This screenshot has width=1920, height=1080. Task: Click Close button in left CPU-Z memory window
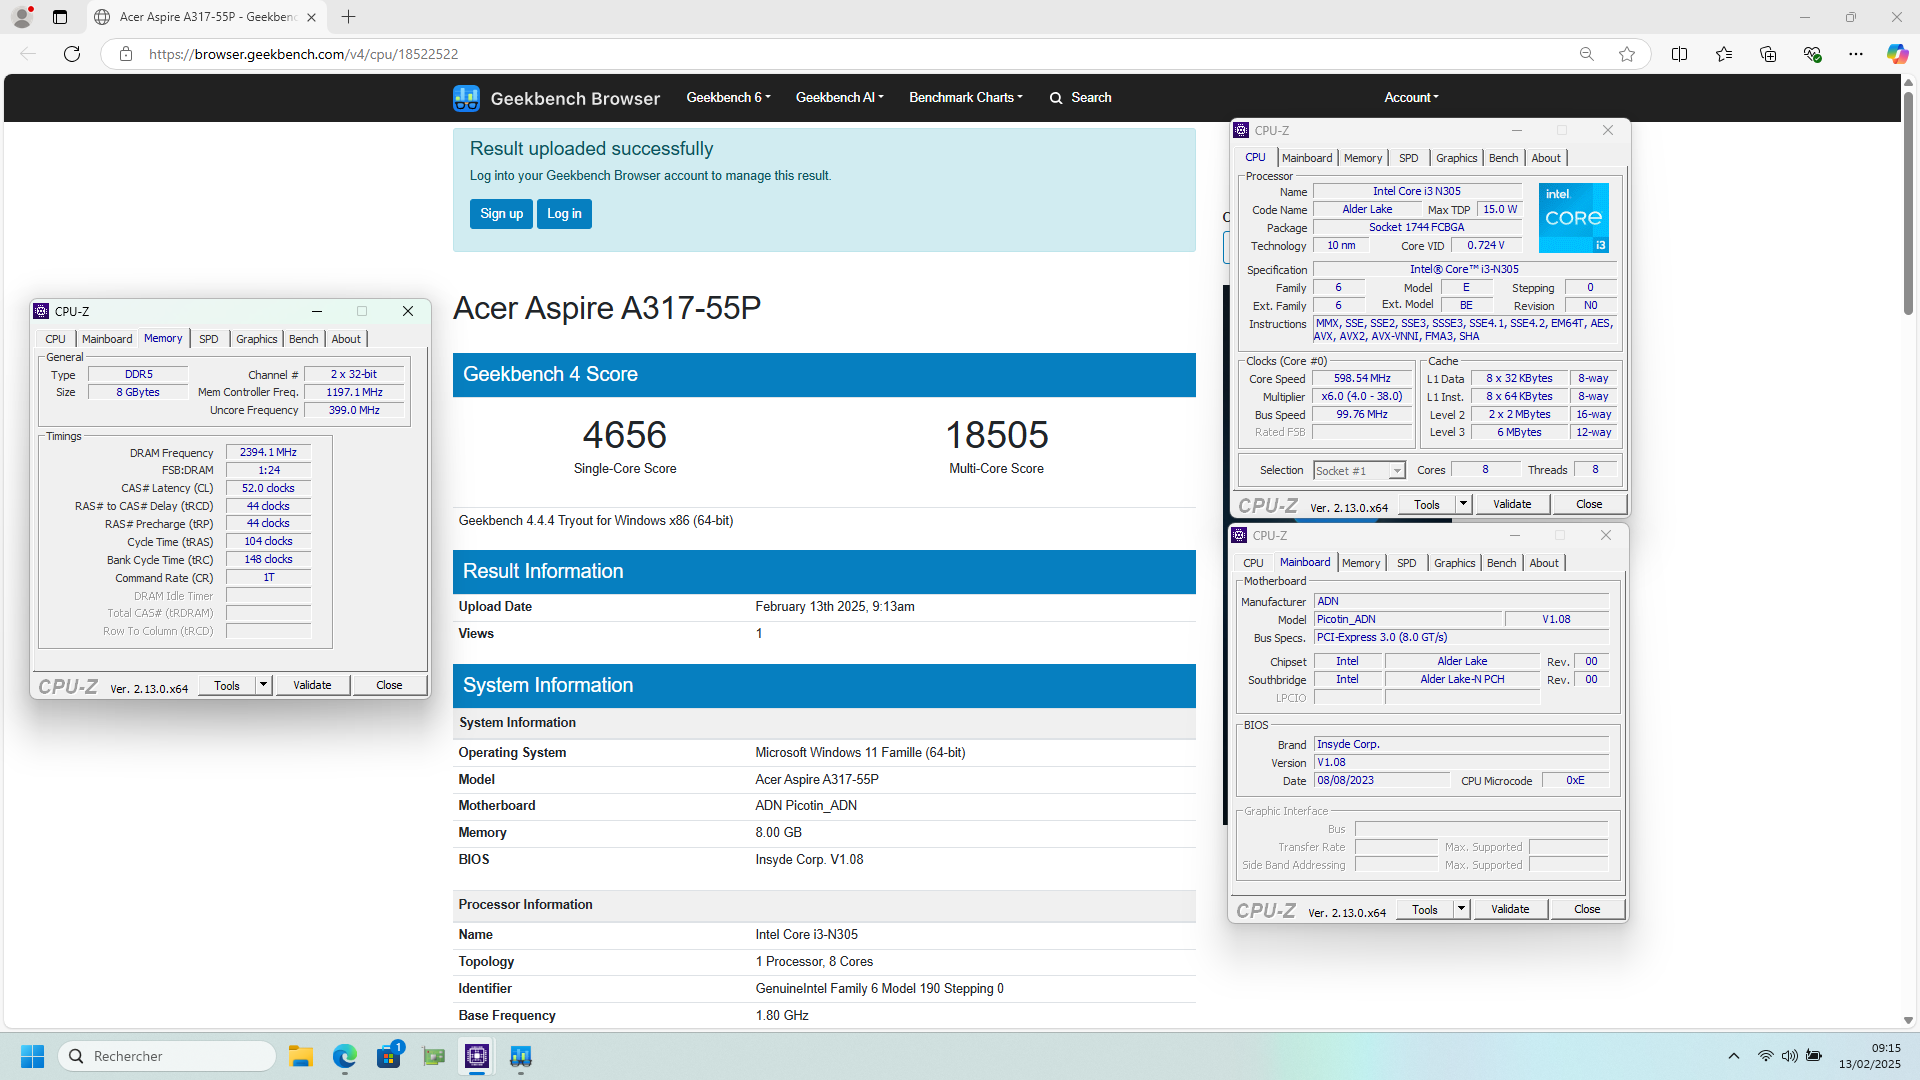click(x=389, y=685)
